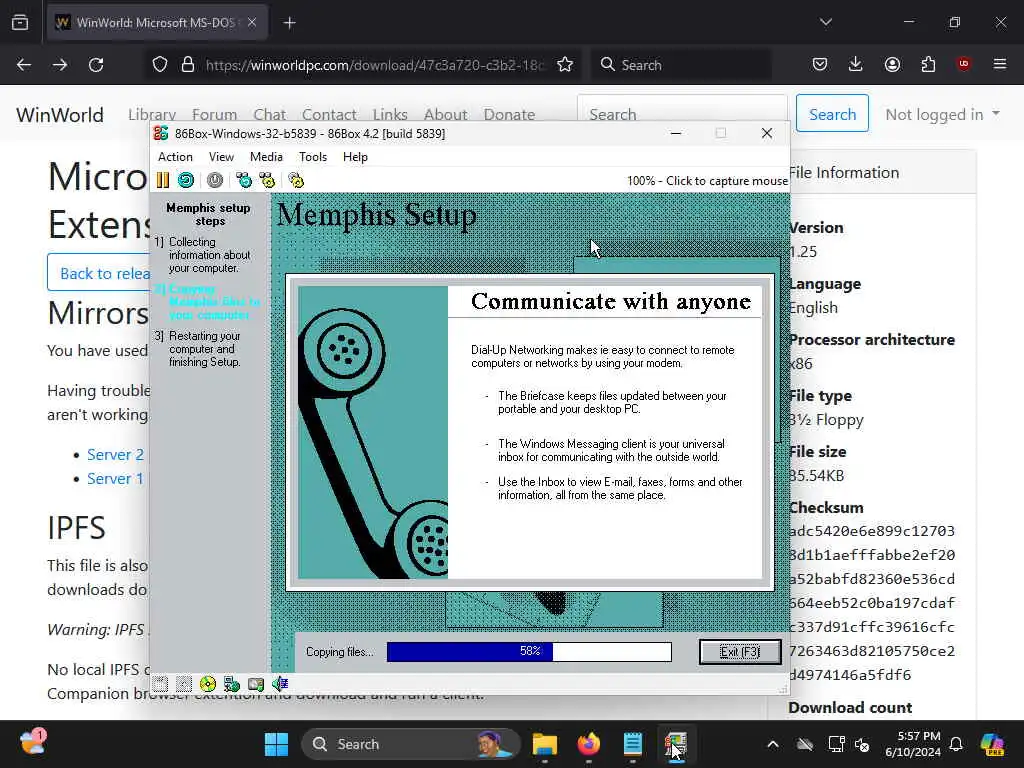Reload the WinWorld page
This screenshot has width=1024, height=768.
click(96, 65)
